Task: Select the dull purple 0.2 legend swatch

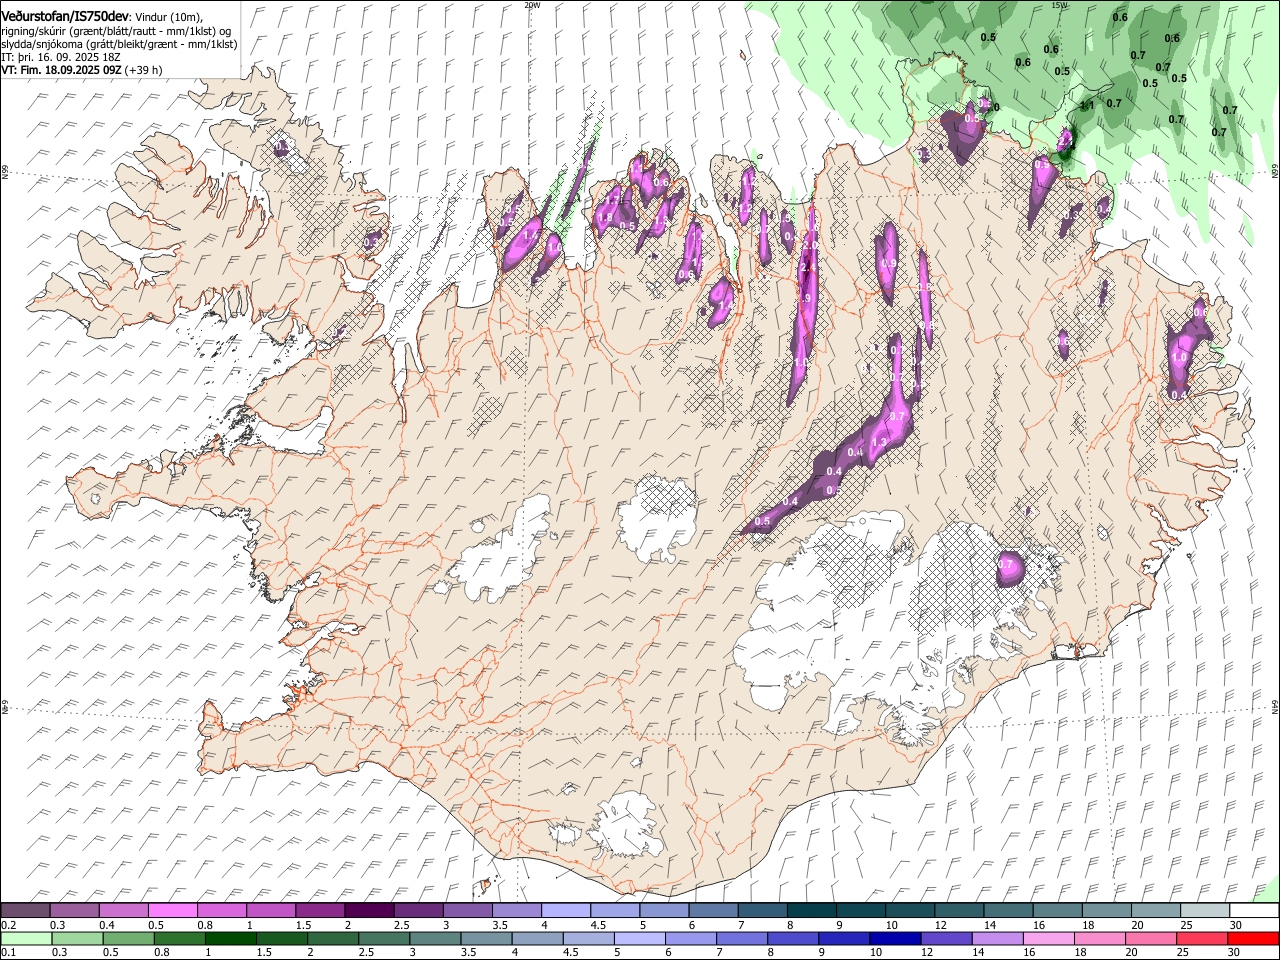Action: (26, 911)
